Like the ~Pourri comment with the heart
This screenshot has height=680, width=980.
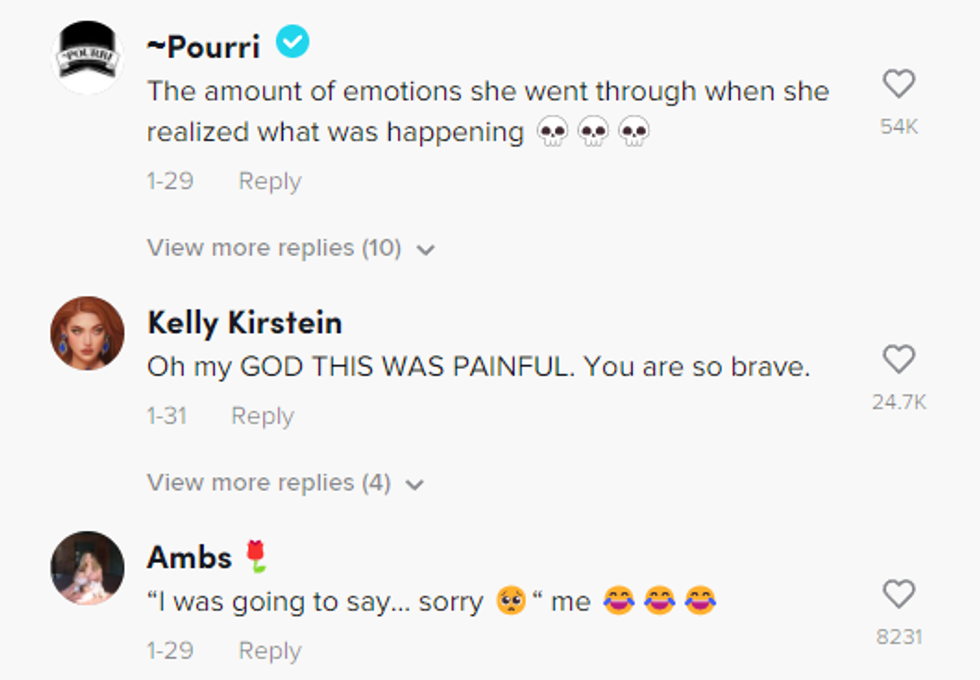tap(899, 84)
